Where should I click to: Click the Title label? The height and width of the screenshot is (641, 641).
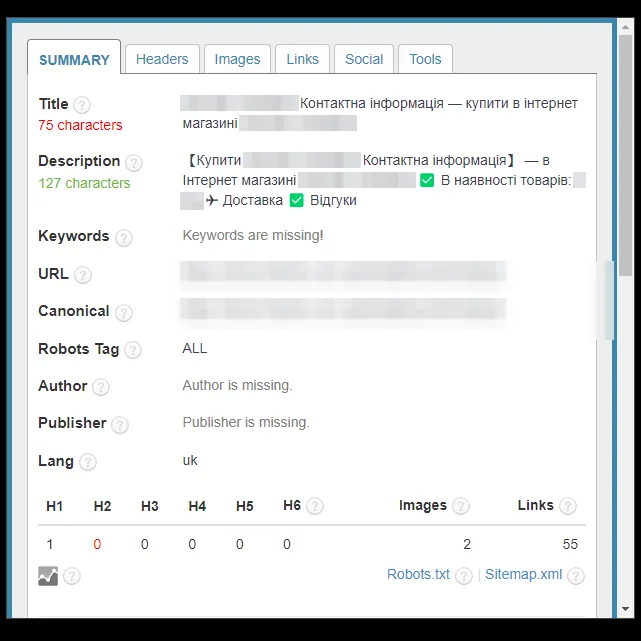click(x=53, y=104)
